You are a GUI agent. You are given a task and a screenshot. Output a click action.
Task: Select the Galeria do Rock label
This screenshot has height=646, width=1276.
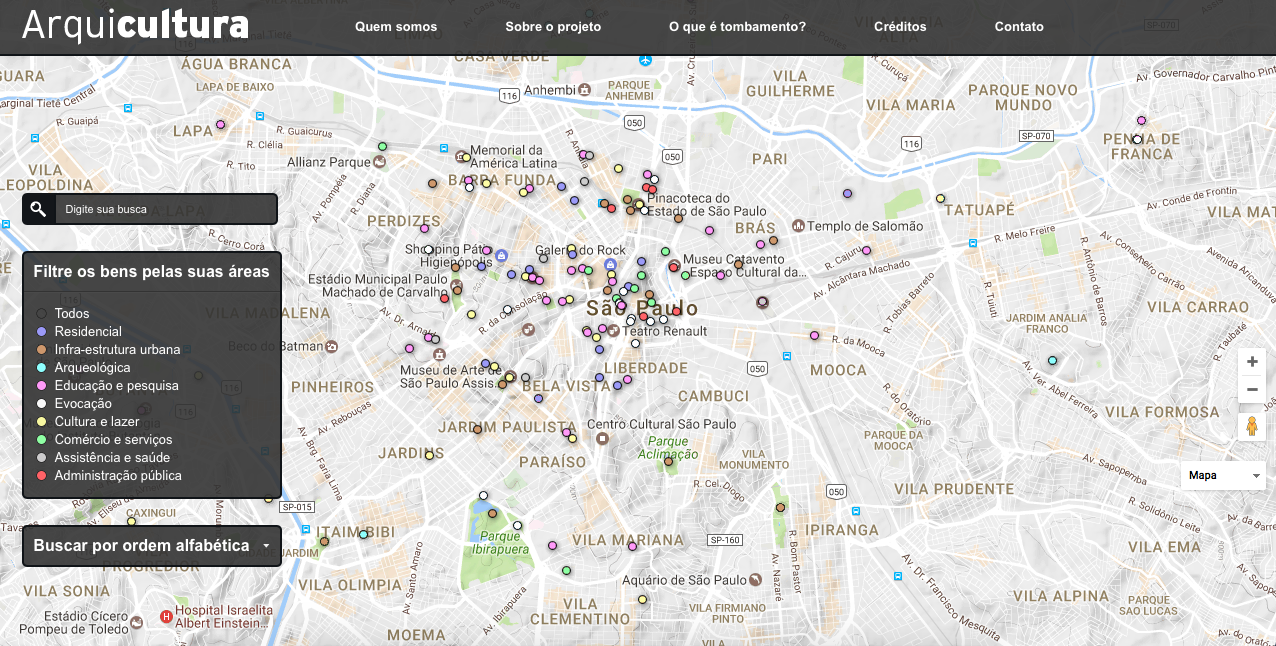[x=581, y=250]
